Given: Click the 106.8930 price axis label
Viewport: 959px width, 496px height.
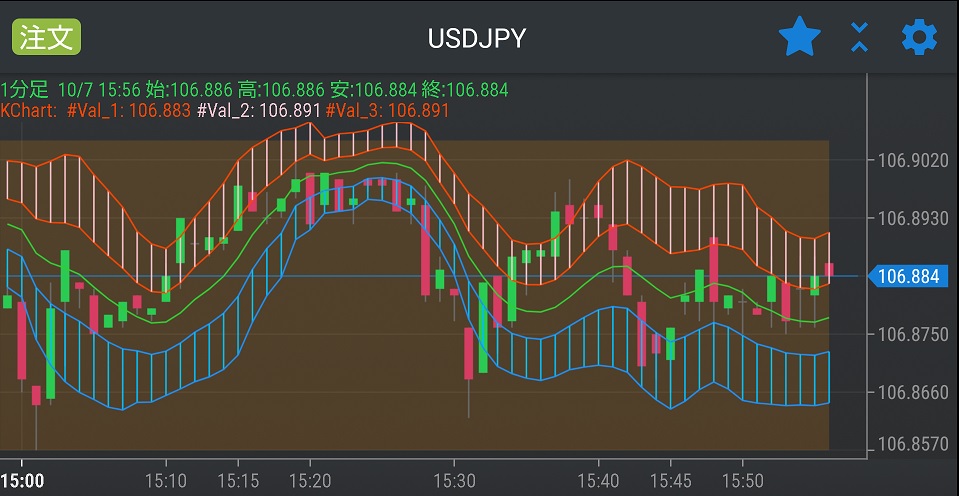Looking at the screenshot, I should click(x=913, y=218).
